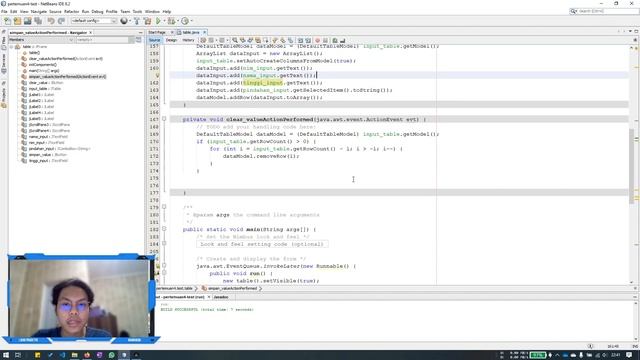This screenshot has width=640, height=360.
Task: Click the Build Project hammer icon
Action: pyautogui.click(x=137, y=21)
